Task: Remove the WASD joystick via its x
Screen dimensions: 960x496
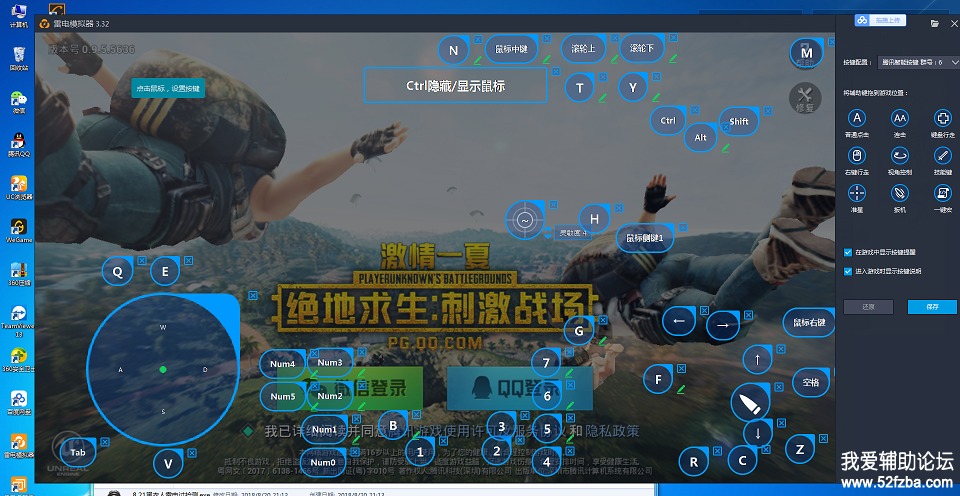Action: click(x=252, y=295)
